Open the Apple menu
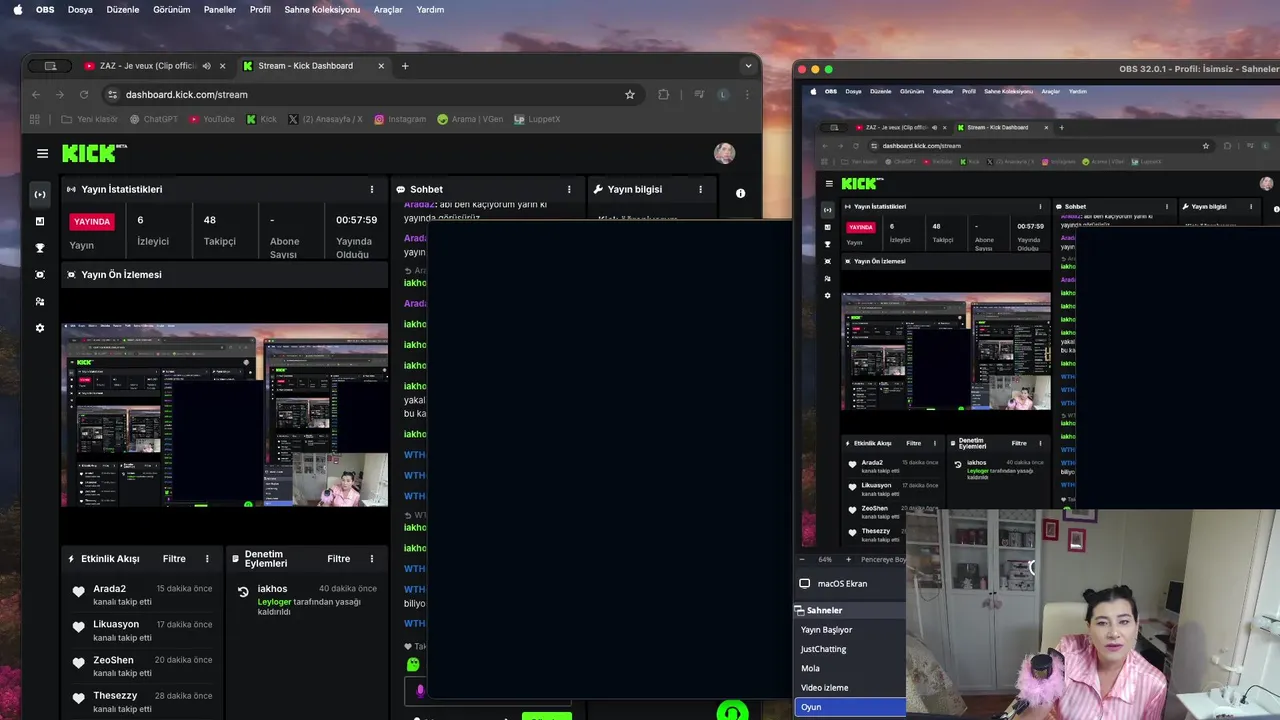This screenshot has width=1280, height=720. [x=18, y=9]
